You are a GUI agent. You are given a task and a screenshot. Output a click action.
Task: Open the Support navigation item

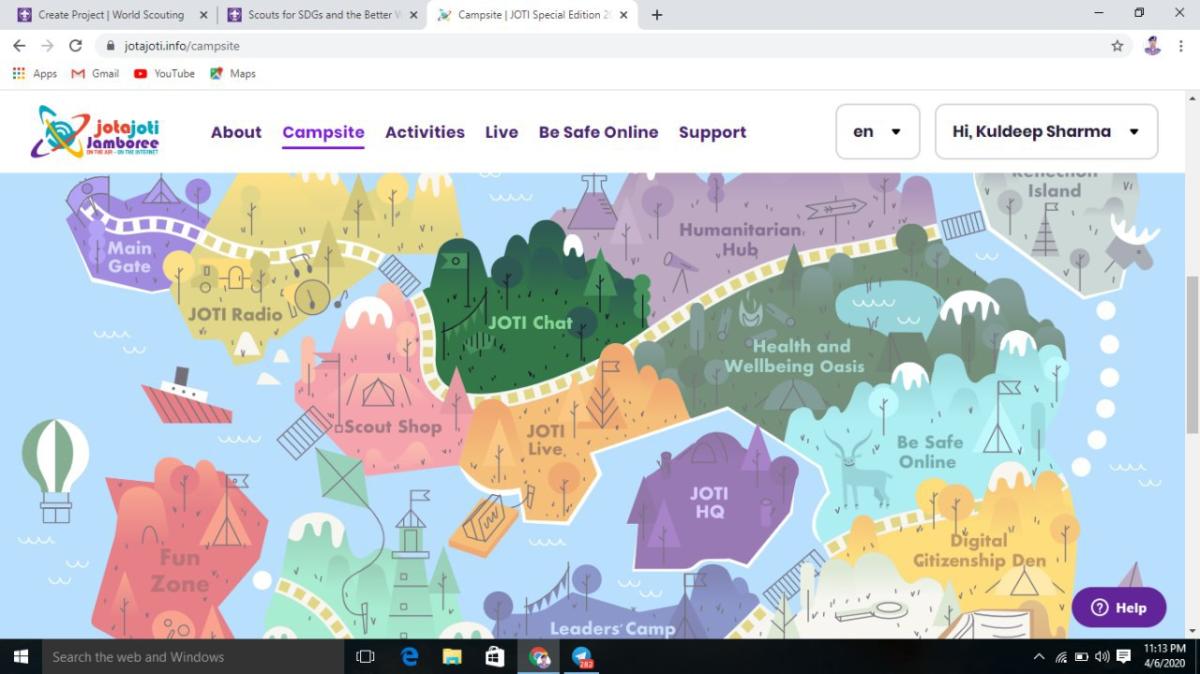coord(713,132)
